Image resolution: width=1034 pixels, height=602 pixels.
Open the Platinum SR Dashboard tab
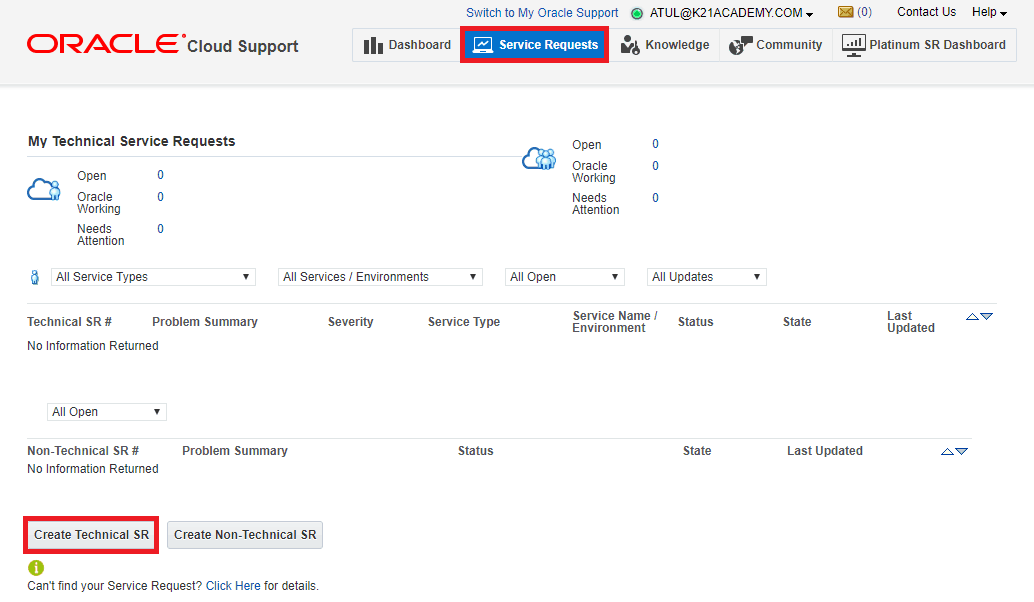(924, 45)
